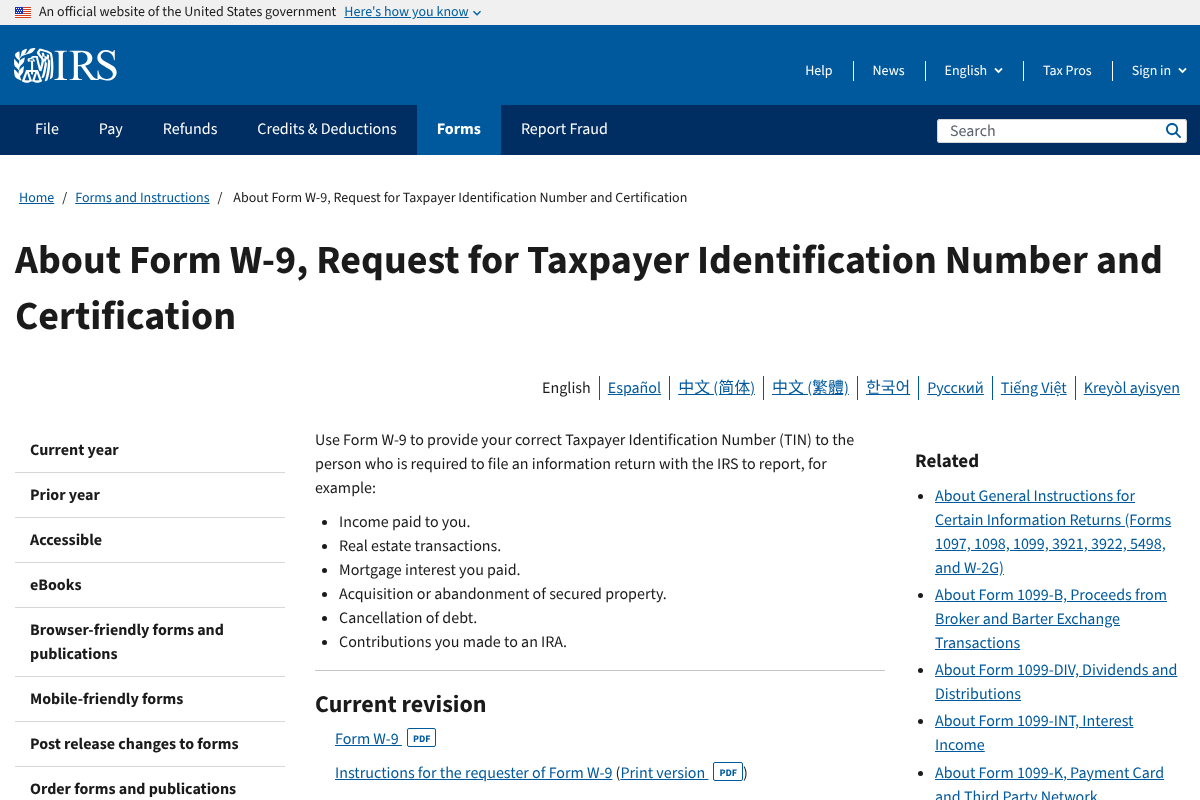Image resolution: width=1200 pixels, height=800 pixels.
Task: Open Browser-friendly forms and publications
Action: pyautogui.click(x=150, y=642)
